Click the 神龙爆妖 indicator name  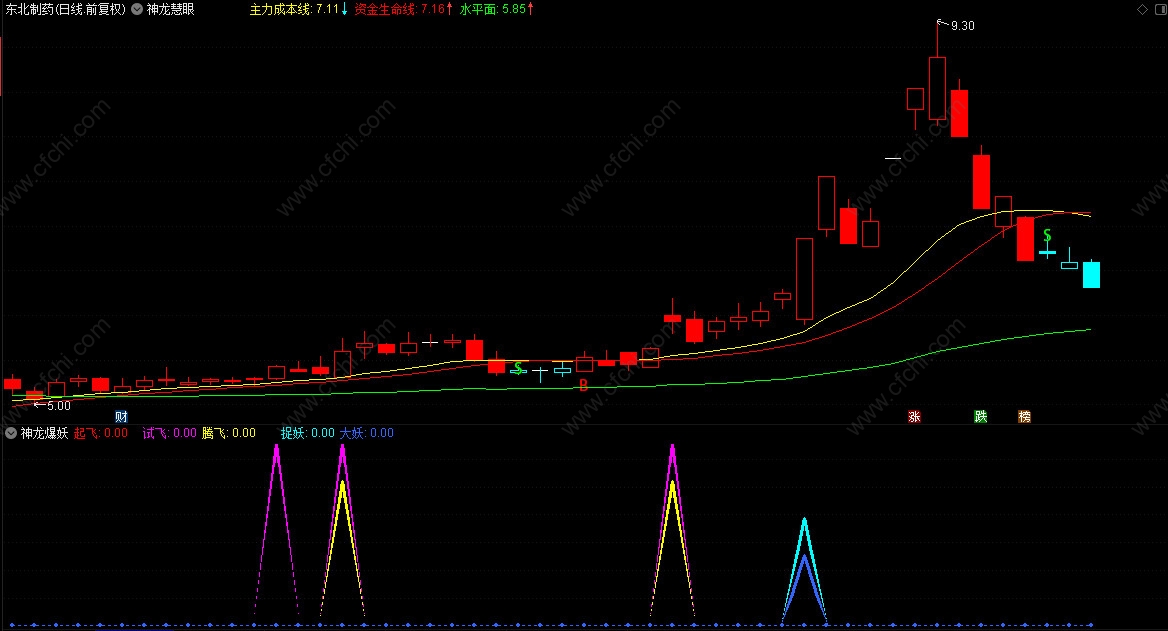(45, 433)
